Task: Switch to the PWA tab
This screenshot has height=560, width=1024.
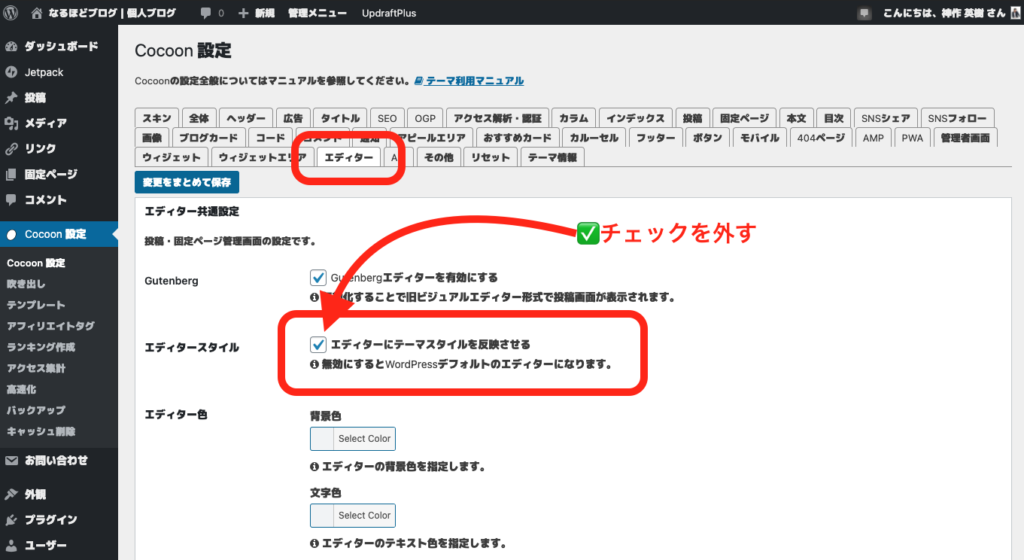Action: pos(912,138)
